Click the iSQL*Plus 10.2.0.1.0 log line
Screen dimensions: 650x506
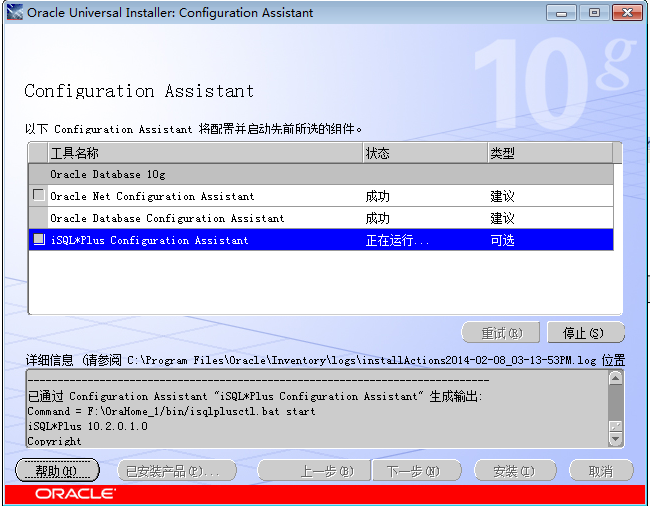point(87,426)
